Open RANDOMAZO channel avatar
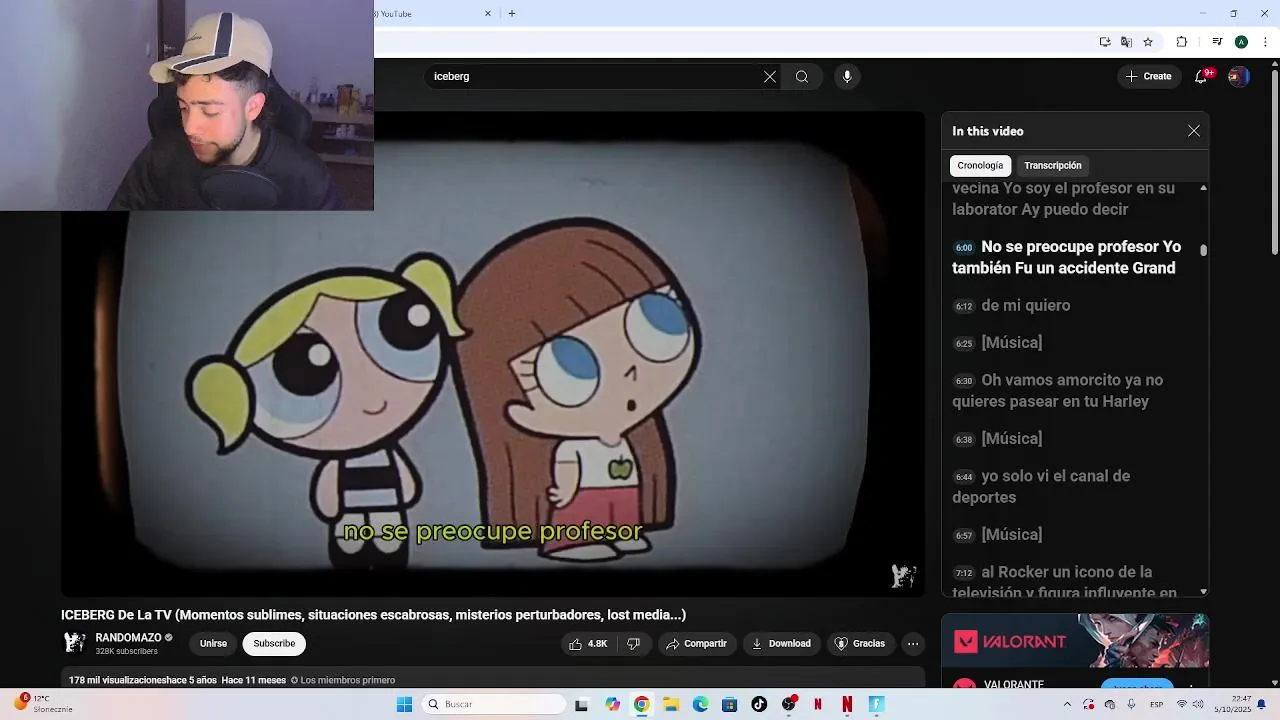Screen dimensions: 1280x720 (x=74, y=643)
